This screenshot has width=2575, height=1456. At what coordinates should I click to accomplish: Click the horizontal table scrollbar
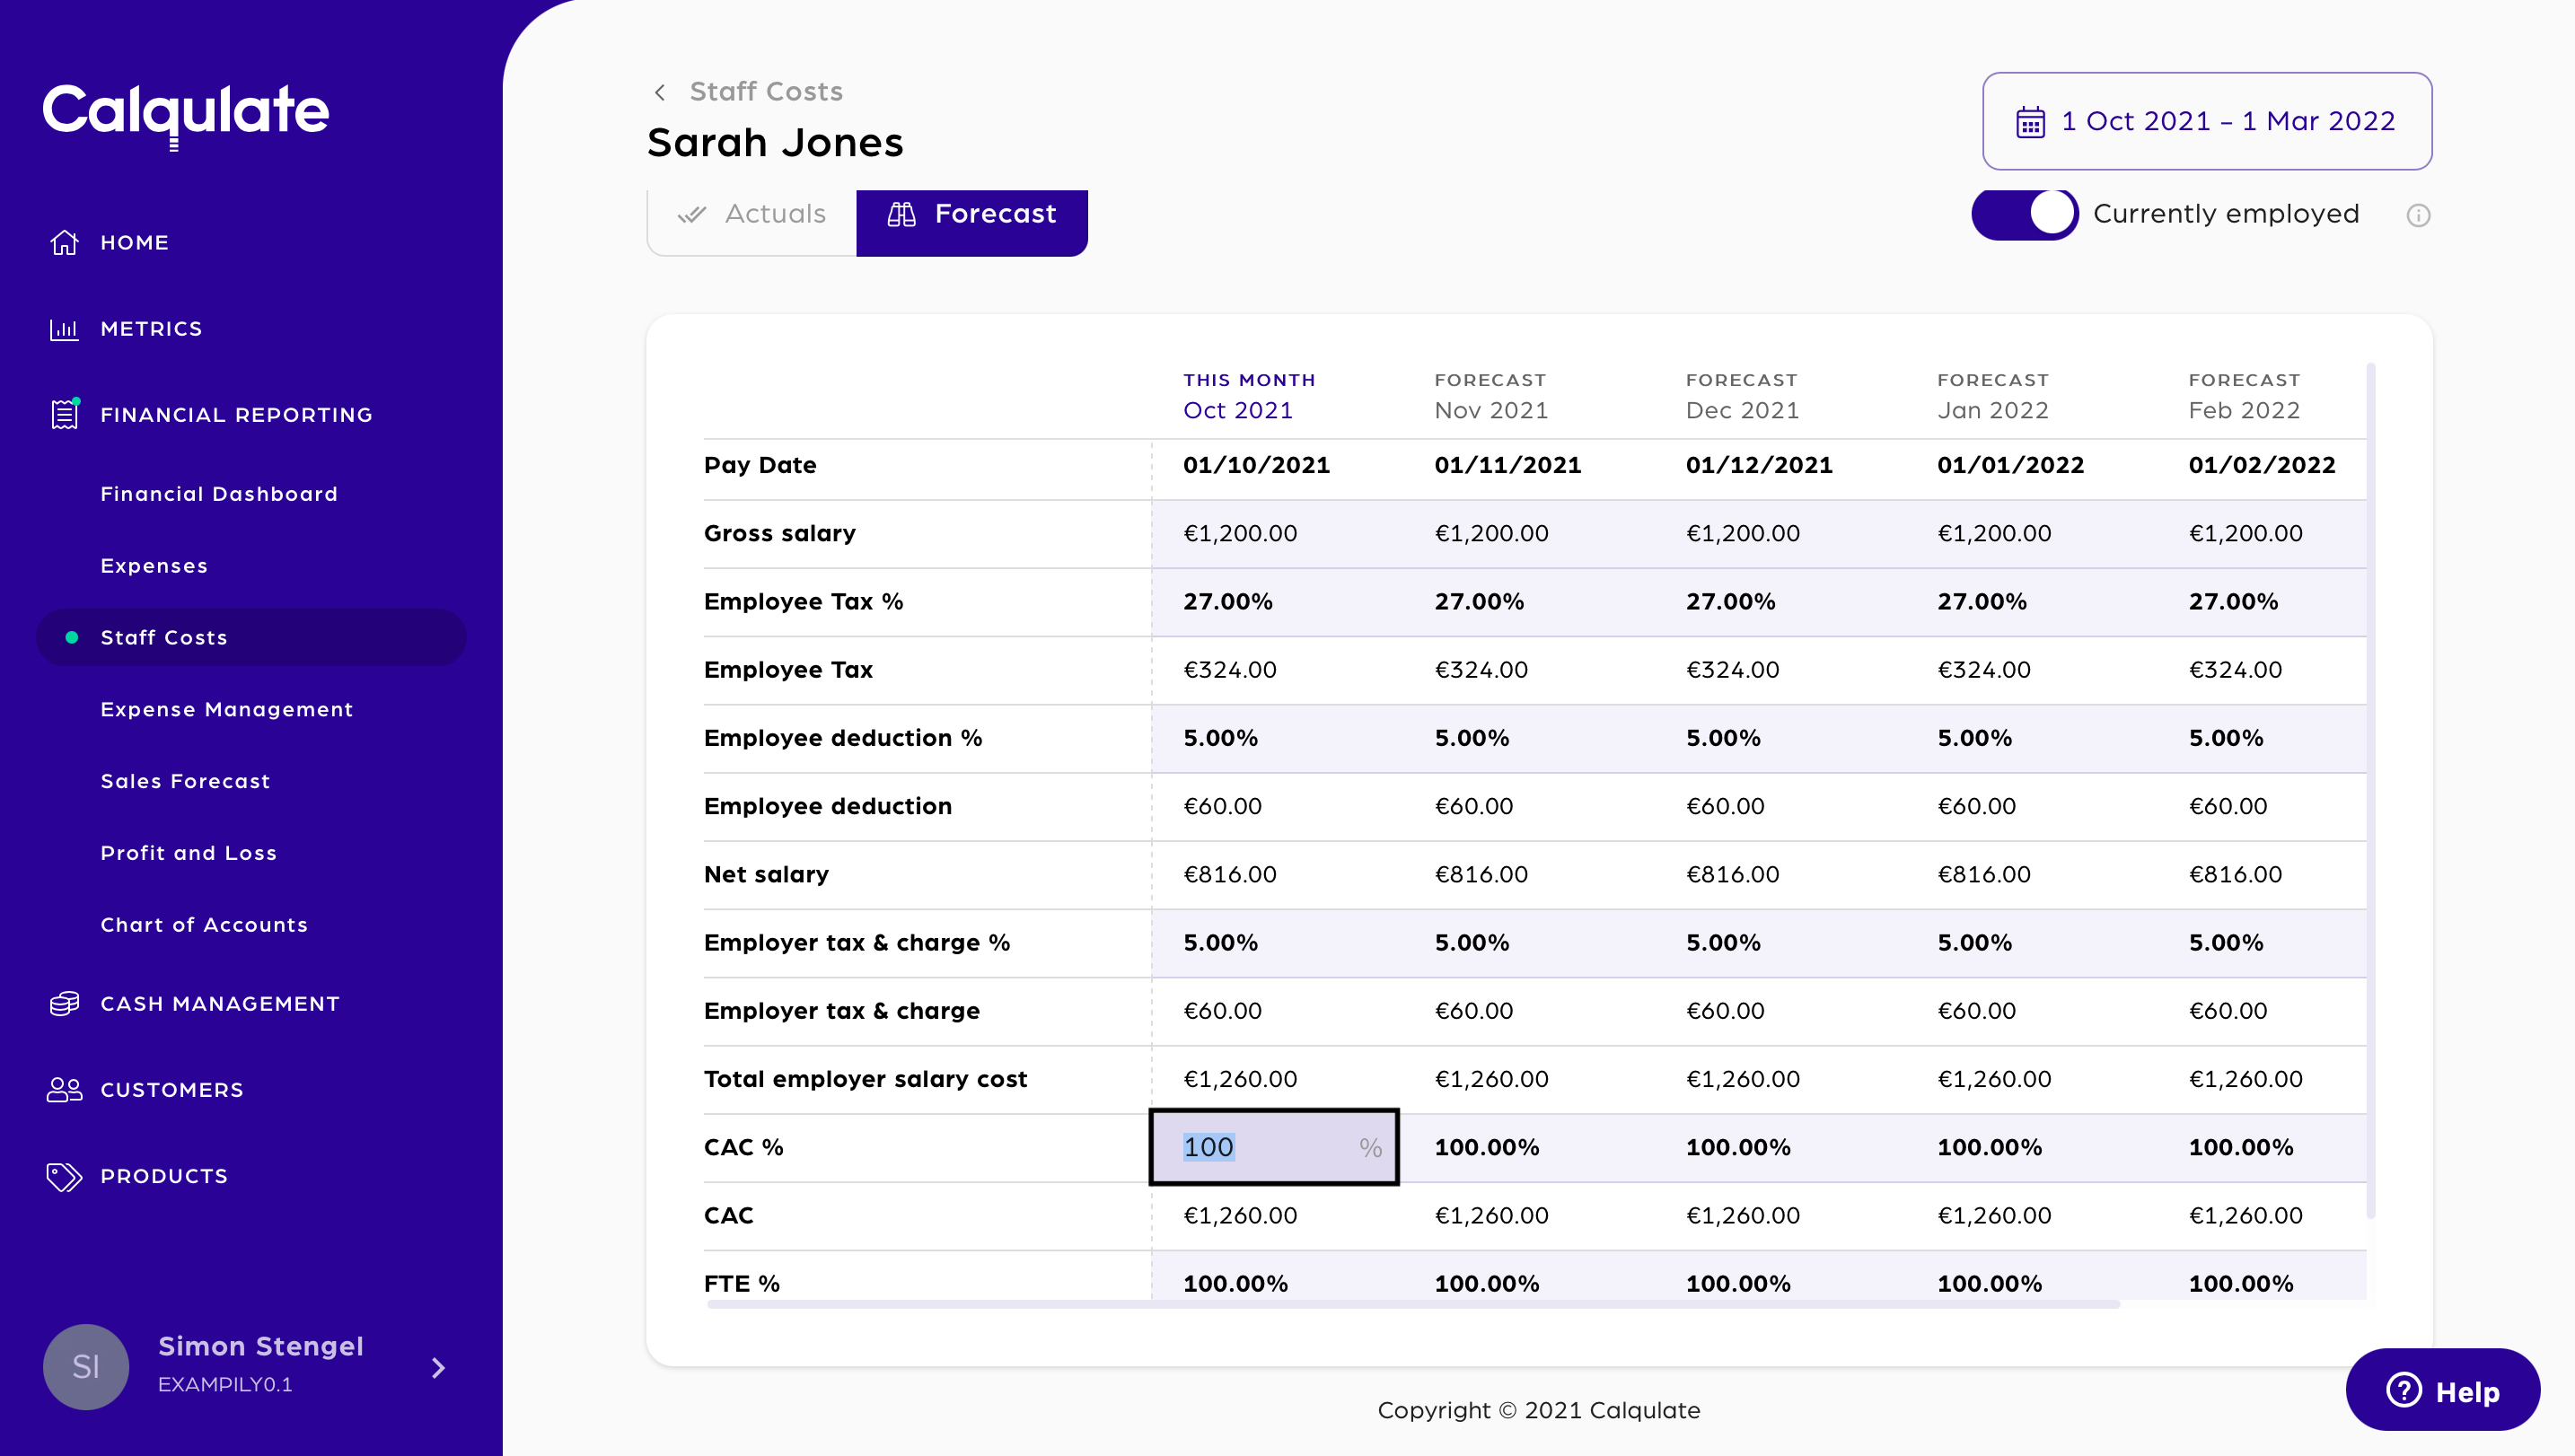point(1413,1304)
